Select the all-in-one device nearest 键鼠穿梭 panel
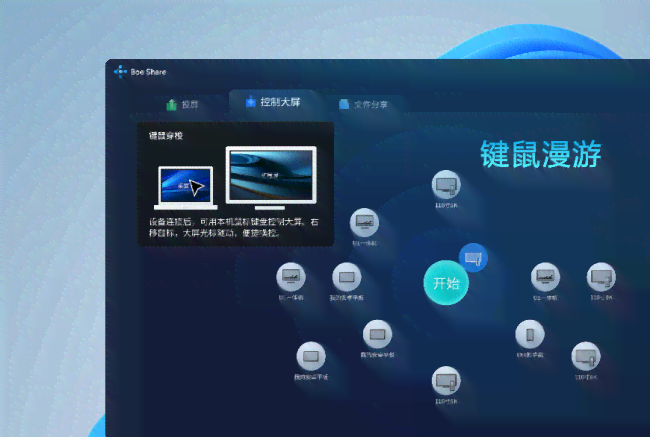This screenshot has width=650, height=437. click(364, 223)
